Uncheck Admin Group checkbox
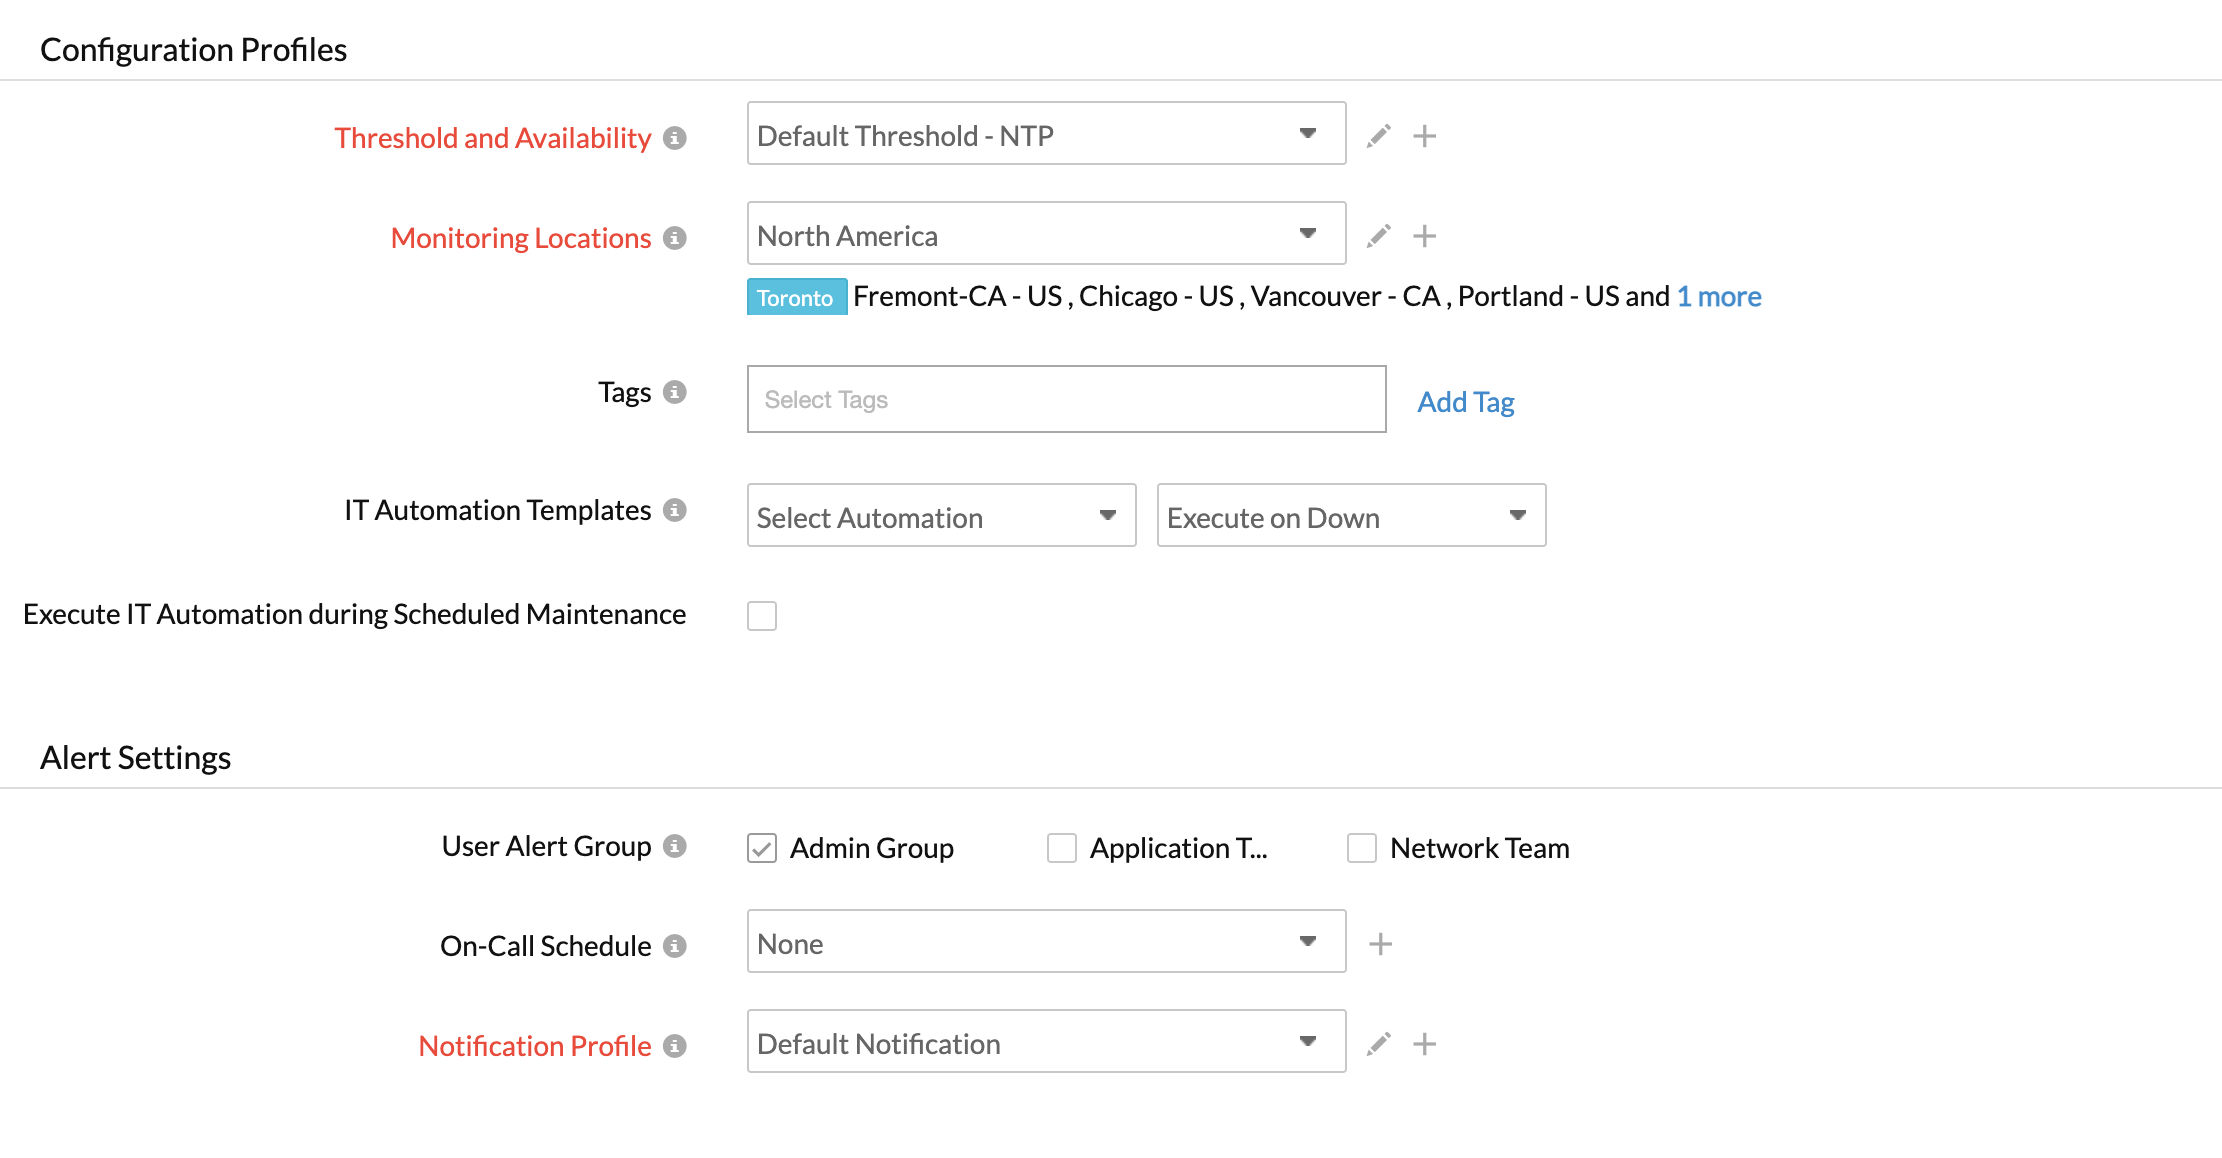Viewport: 2222px width, 1158px height. 762,848
